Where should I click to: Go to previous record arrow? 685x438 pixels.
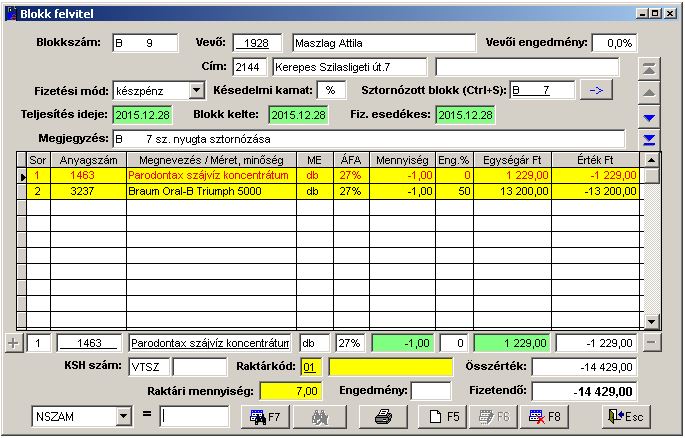(649, 93)
